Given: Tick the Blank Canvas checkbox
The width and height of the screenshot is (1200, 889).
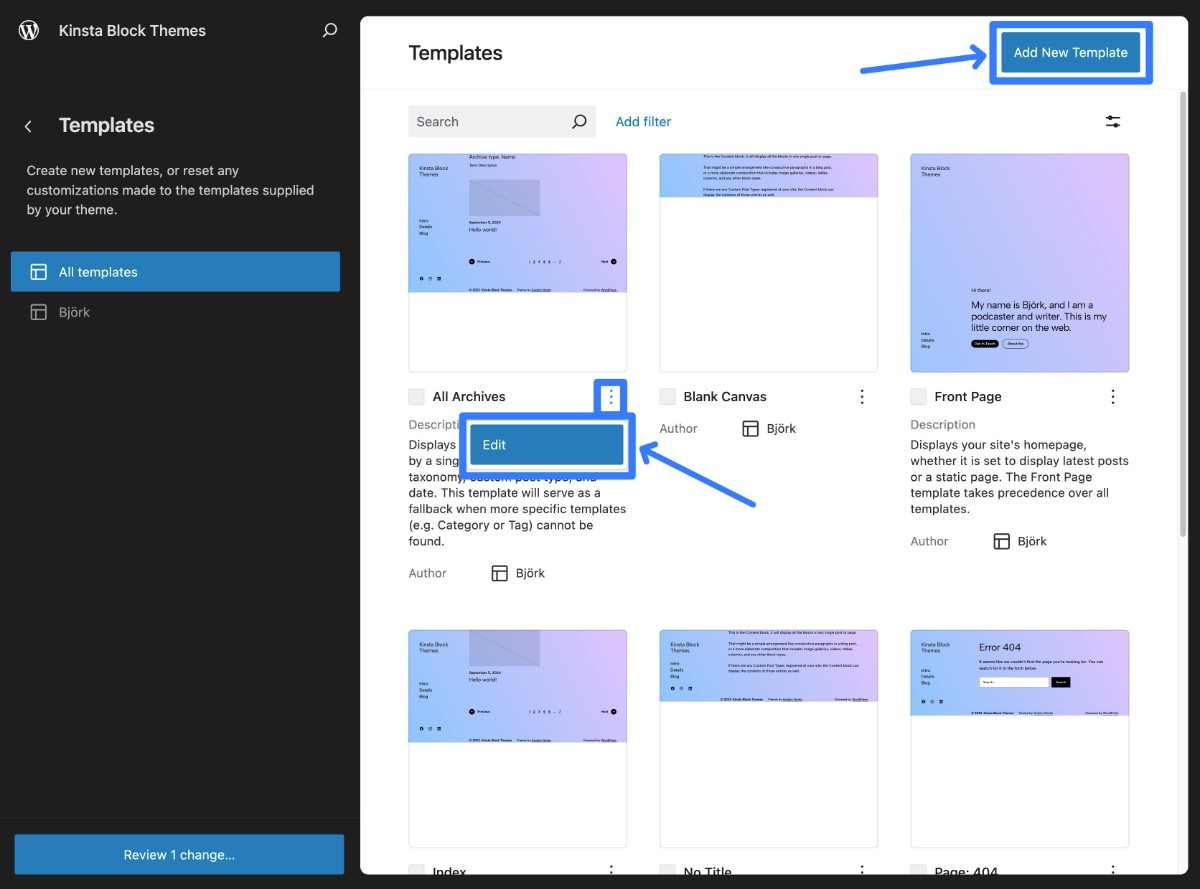Looking at the screenshot, I should [x=668, y=397].
